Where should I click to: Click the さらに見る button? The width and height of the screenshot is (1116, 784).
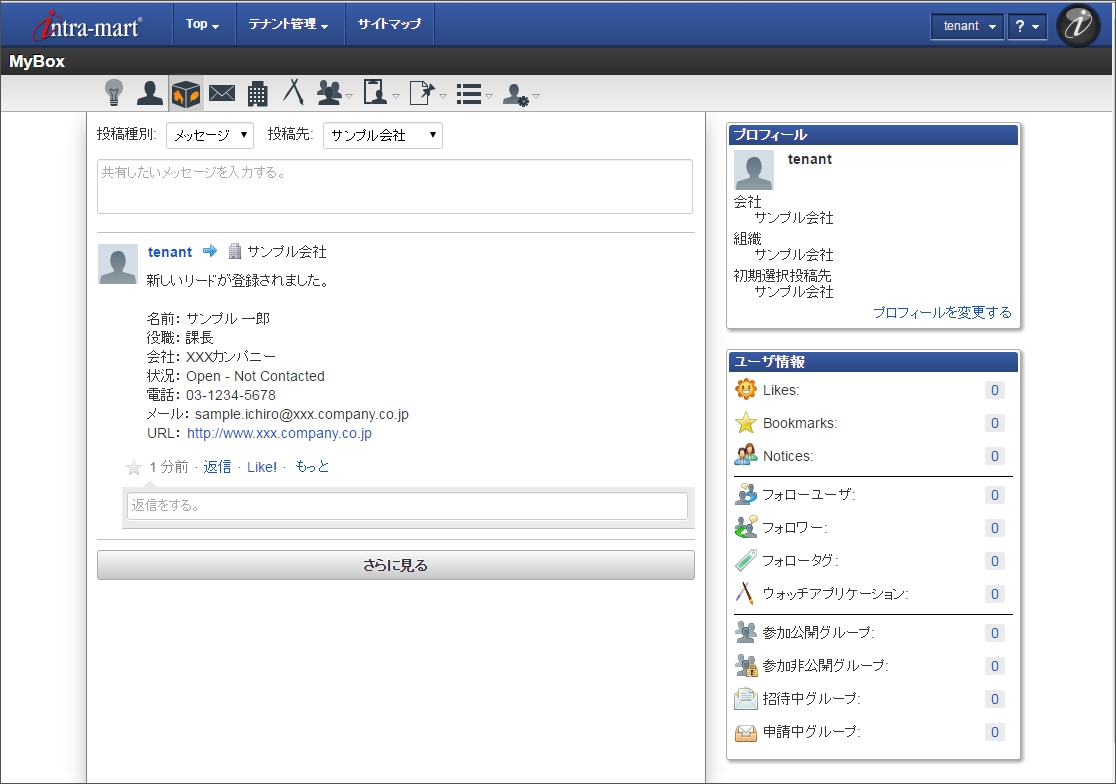396,565
